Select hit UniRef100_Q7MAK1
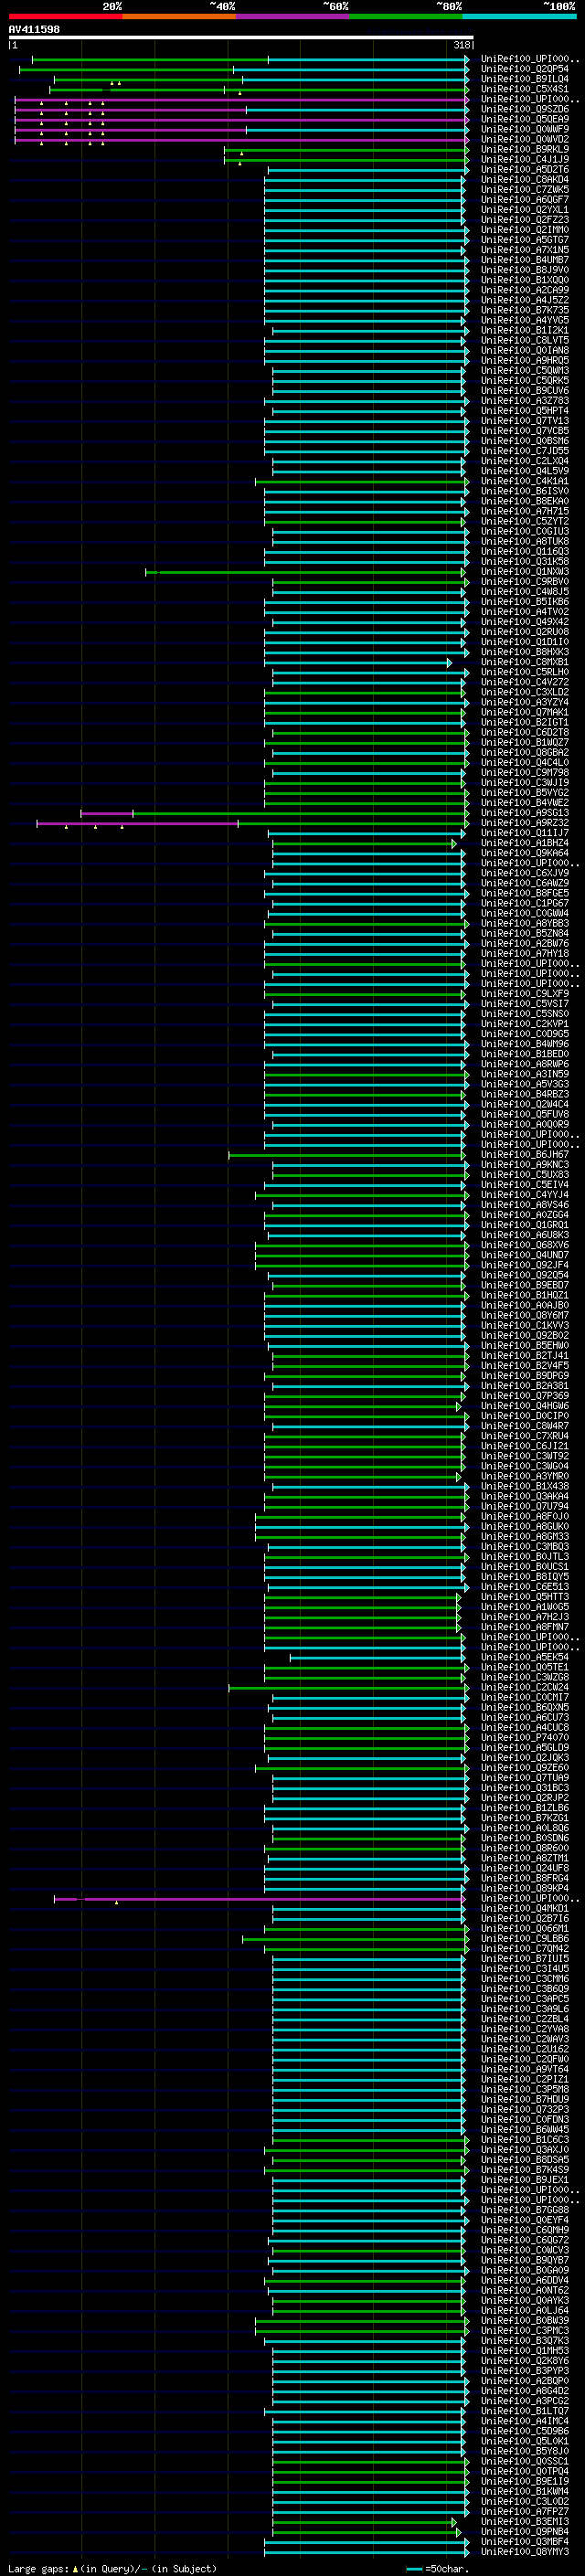This screenshot has height=2576, width=585. [524, 712]
